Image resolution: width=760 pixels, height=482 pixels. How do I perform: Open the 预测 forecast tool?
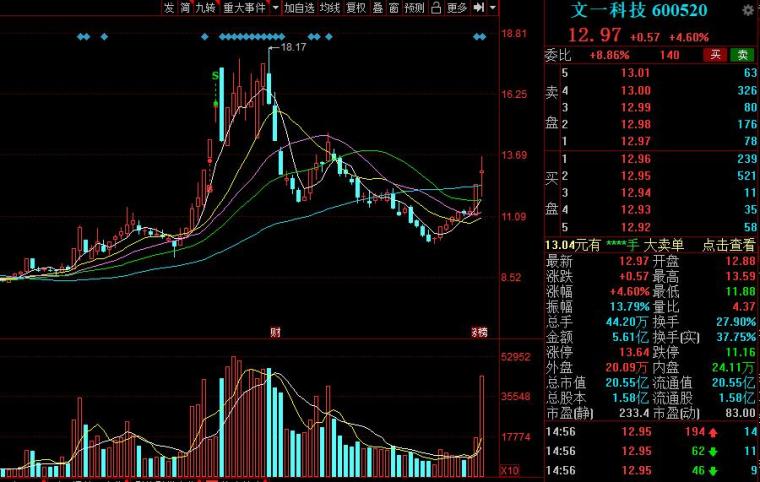[x=414, y=8]
